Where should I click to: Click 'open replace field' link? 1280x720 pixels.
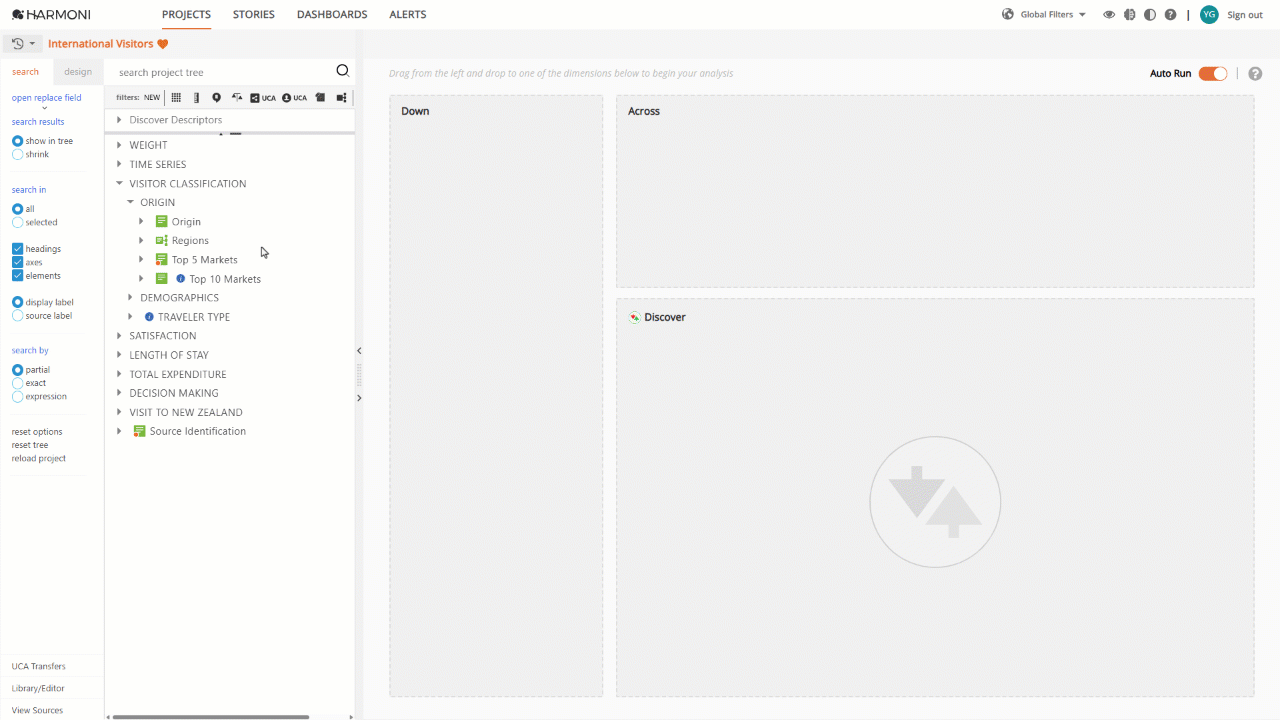click(46, 98)
